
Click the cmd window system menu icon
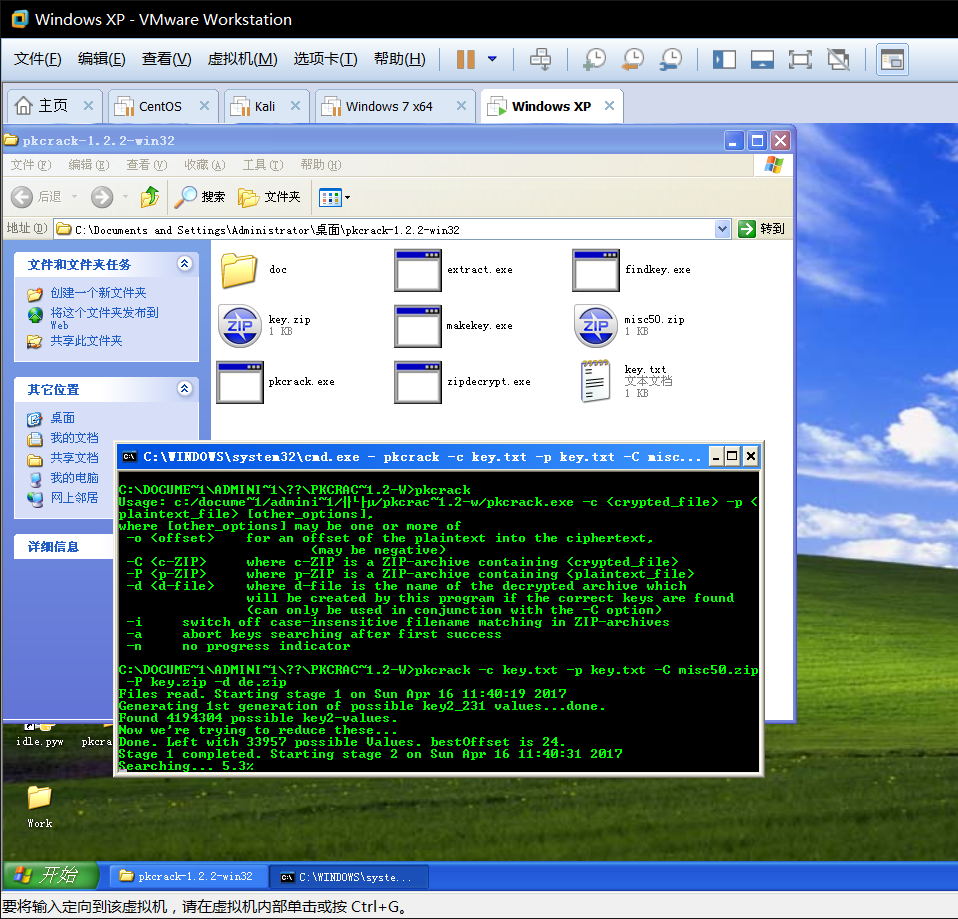[x=130, y=456]
